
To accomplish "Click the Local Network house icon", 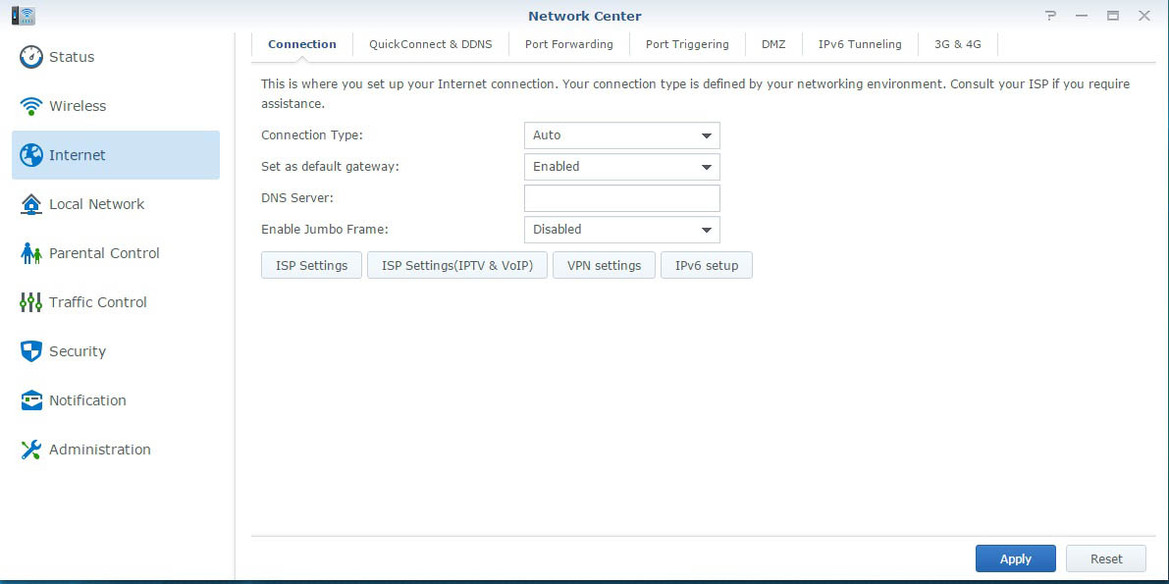I will pos(31,204).
